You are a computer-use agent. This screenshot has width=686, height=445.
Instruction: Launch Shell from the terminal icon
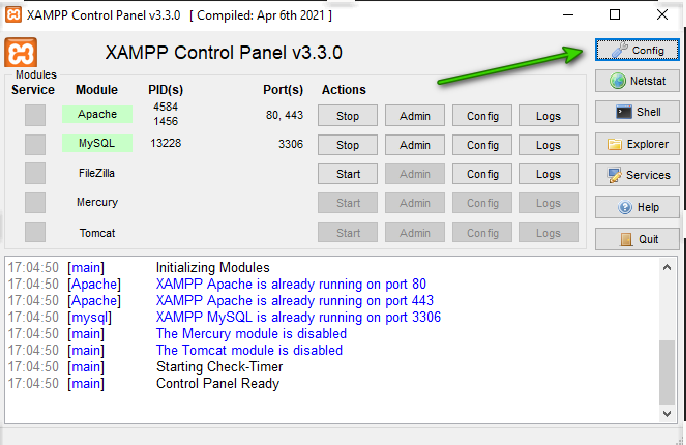click(x=637, y=112)
